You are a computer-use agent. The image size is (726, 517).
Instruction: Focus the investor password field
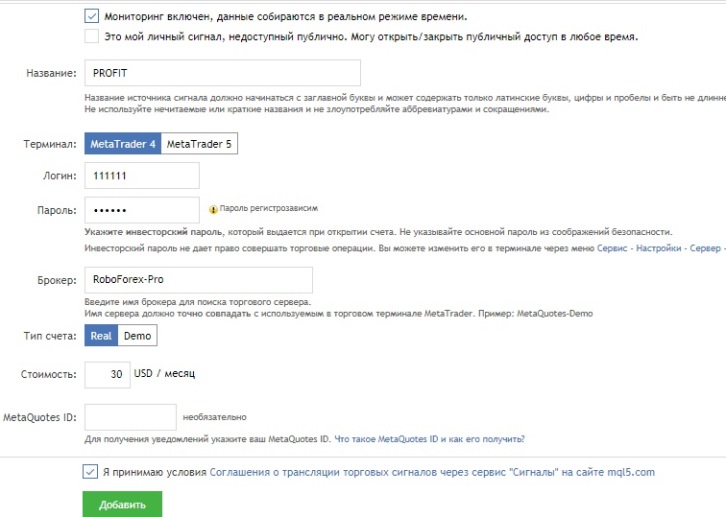[x=142, y=210]
